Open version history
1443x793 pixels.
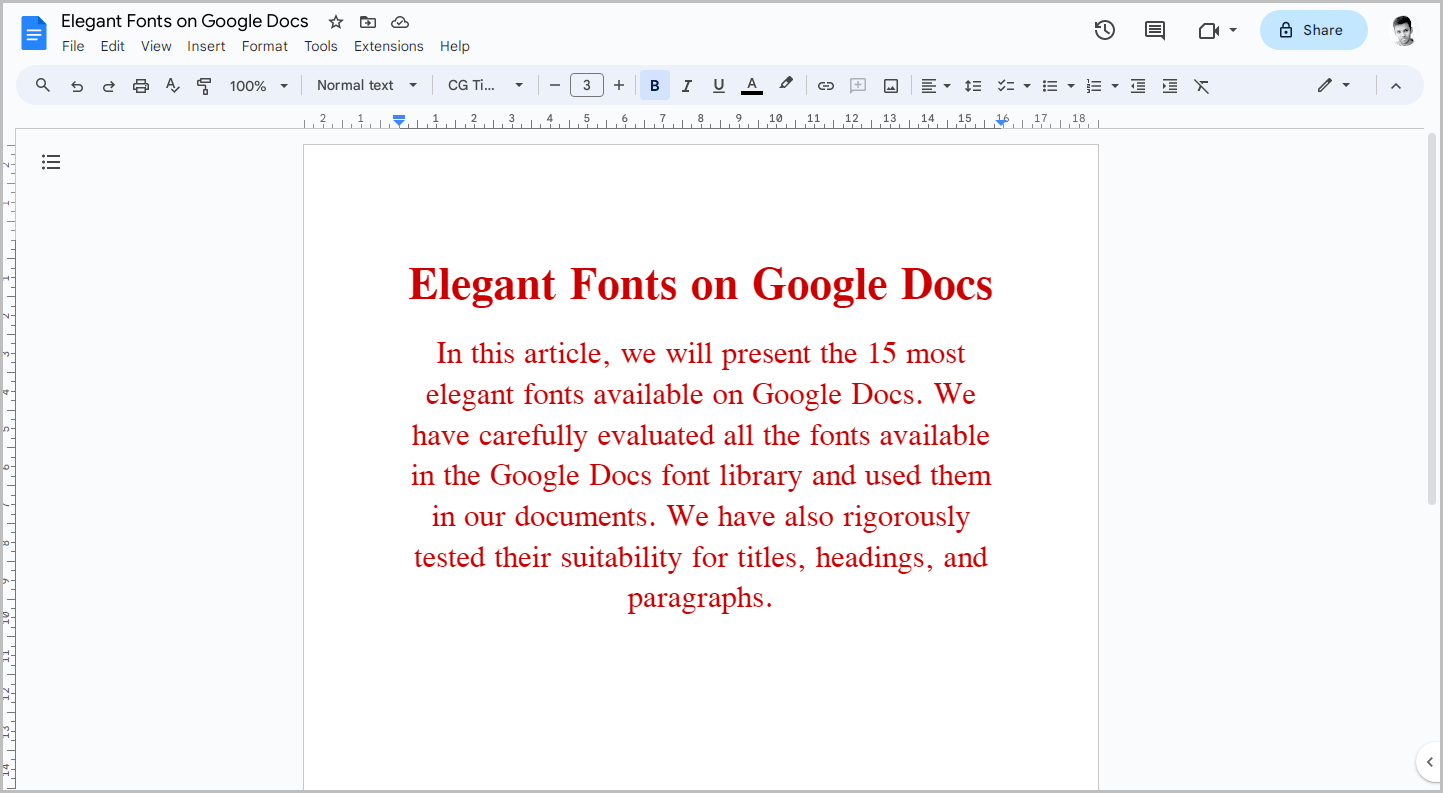coord(1104,30)
